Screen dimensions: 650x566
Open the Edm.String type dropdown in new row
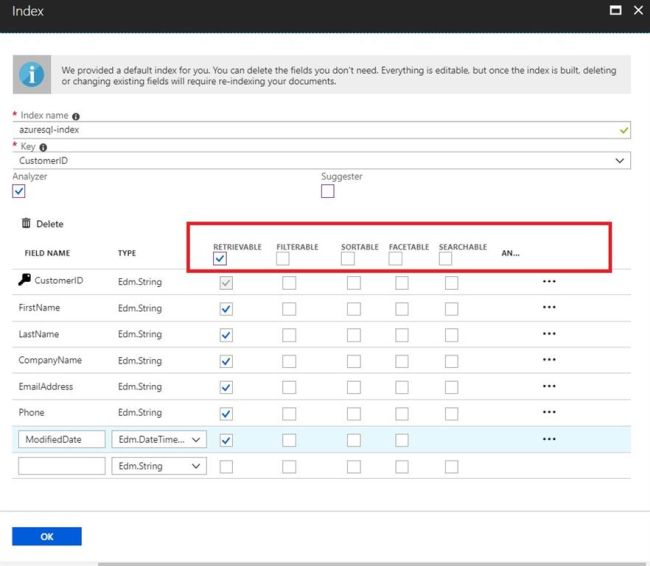pyautogui.click(x=159, y=466)
